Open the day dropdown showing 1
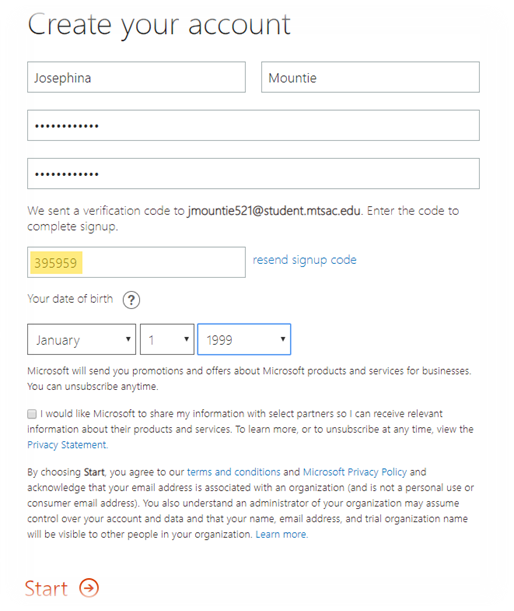Viewport: 514px width, 611px height. tap(167, 339)
